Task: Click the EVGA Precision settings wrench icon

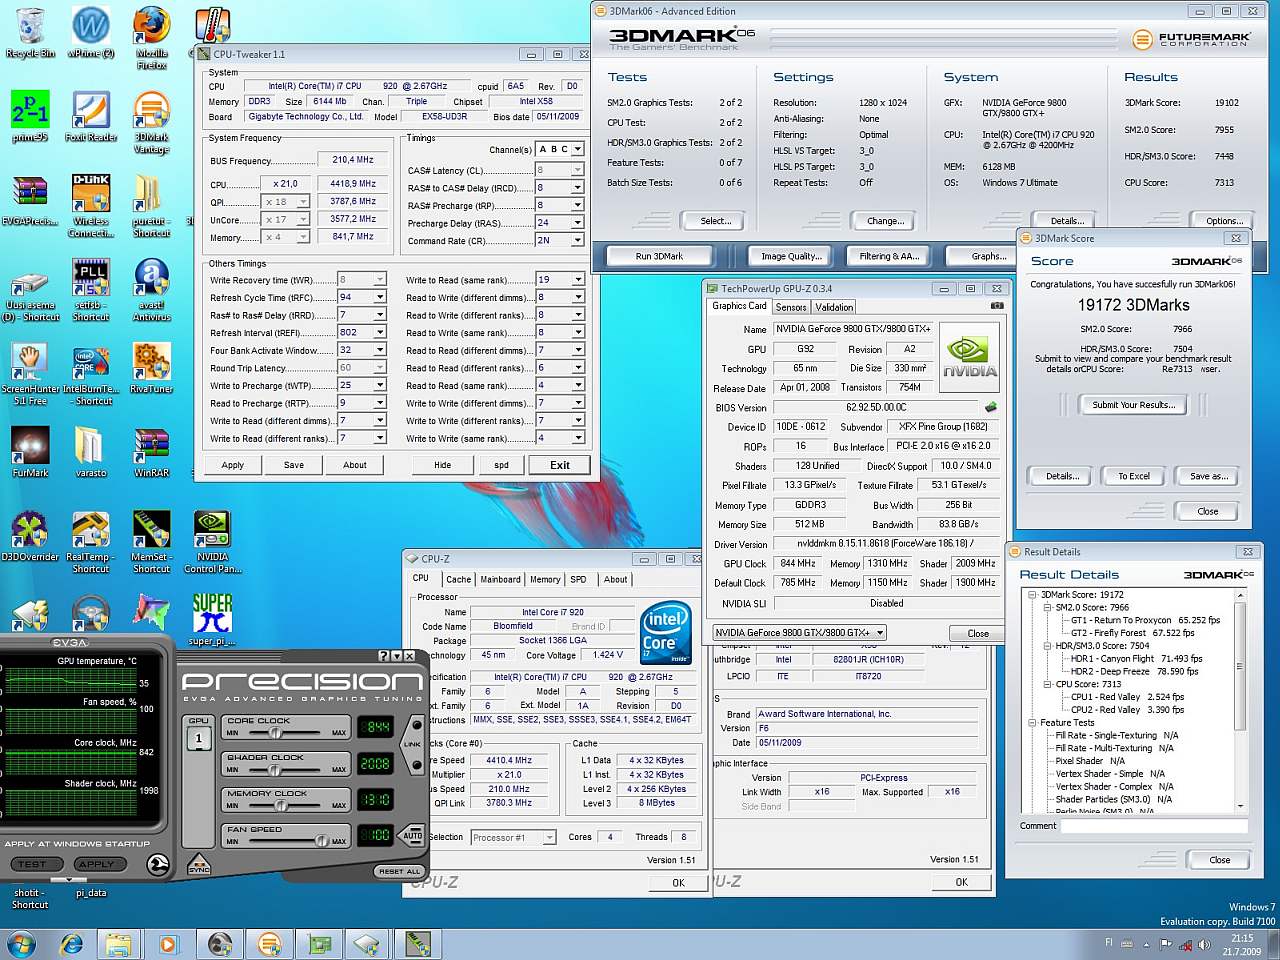Action: pos(158,864)
